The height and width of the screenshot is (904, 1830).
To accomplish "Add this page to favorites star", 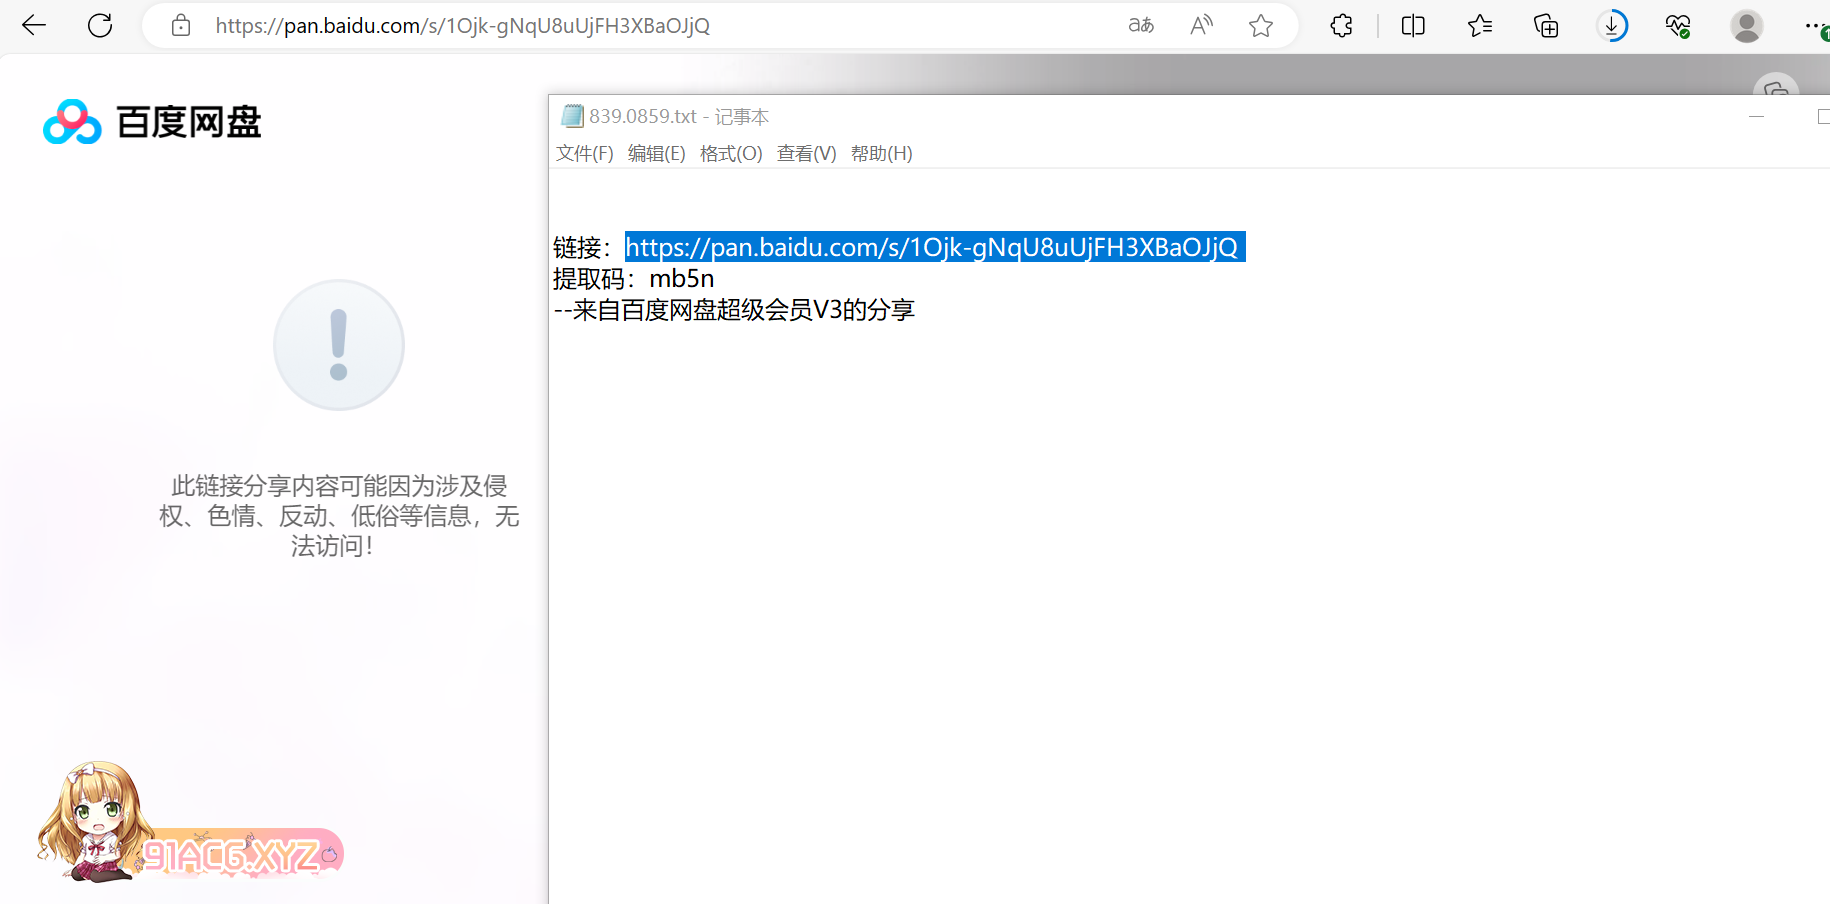I will click(1261, 26).
